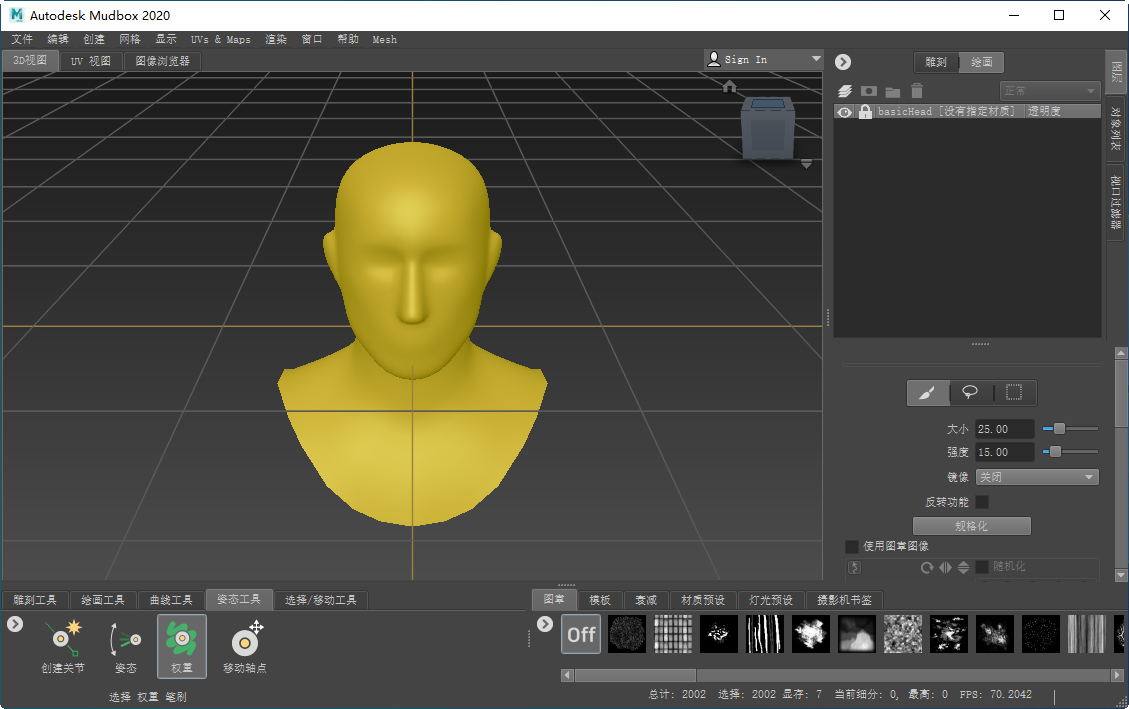The width and height of the screenshot is (1129, 709).
Task: Choose the rectangle marquee selection icon
Action: tap(1014, 392)
